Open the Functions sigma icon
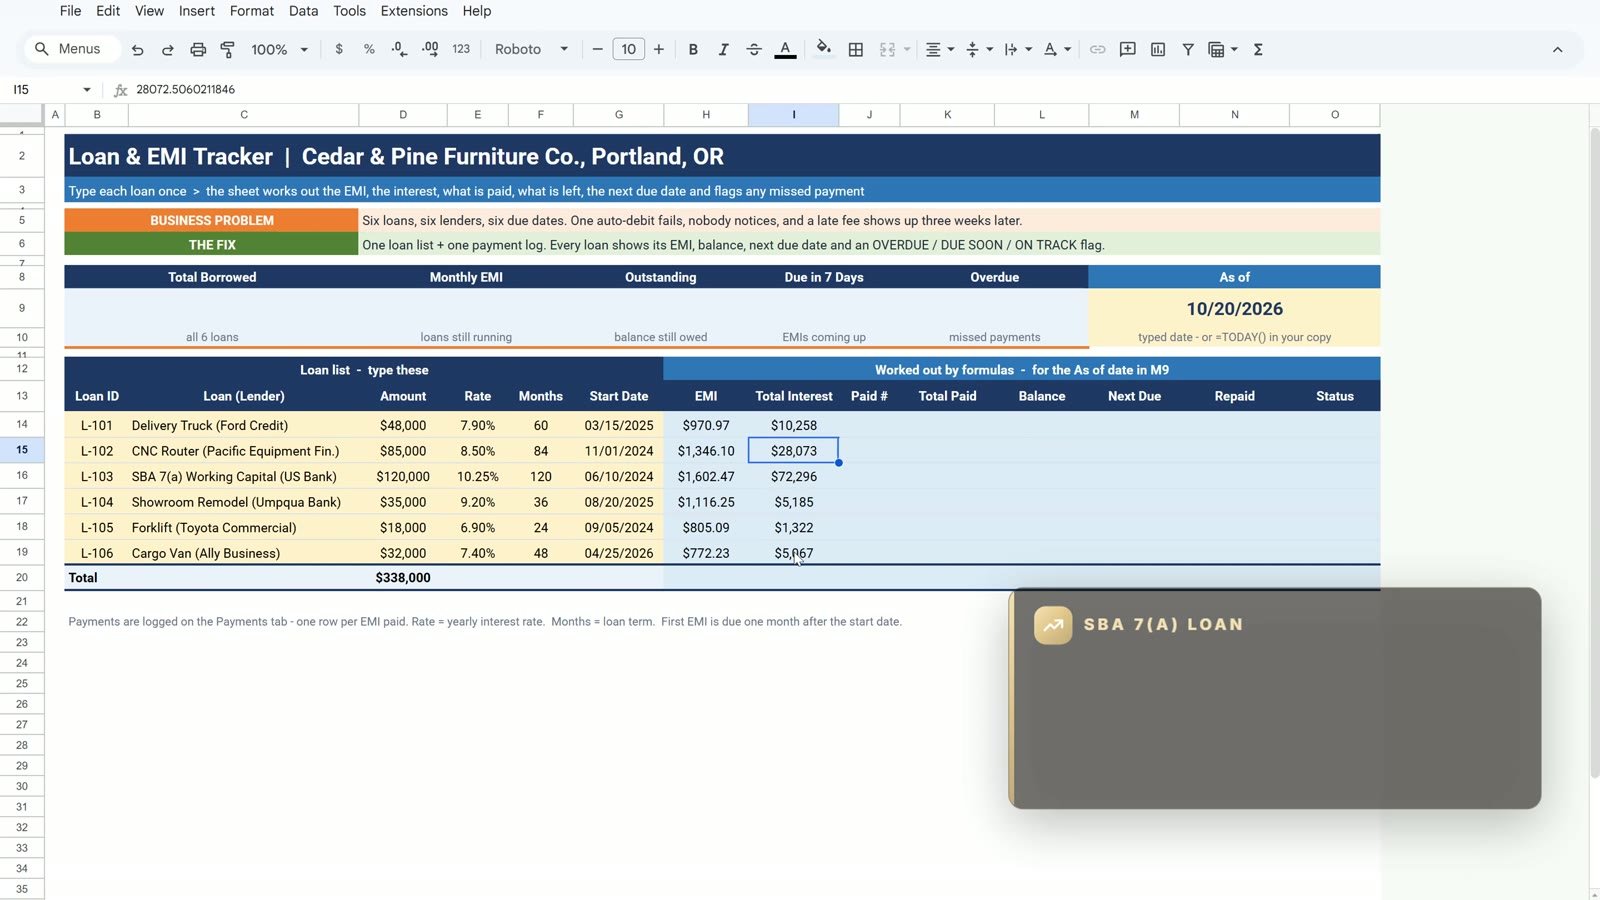 coord(1258,49)
